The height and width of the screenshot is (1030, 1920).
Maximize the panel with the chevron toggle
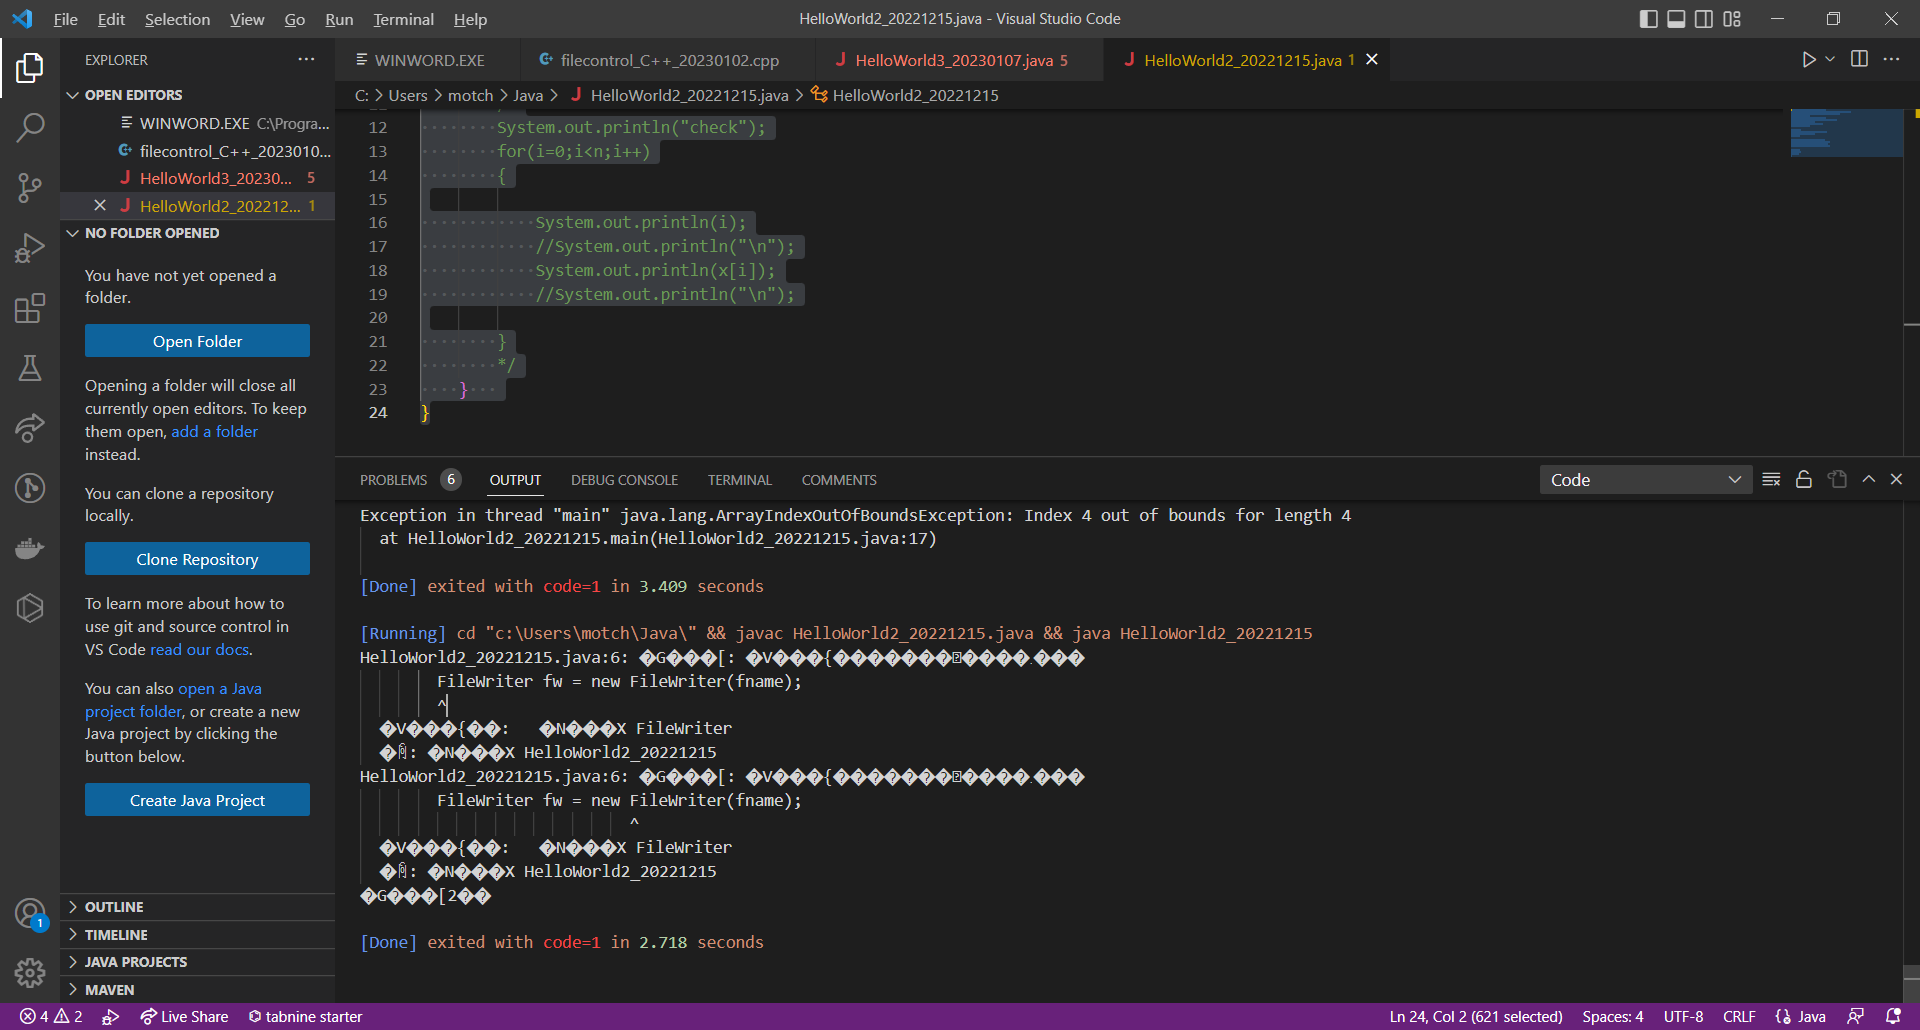click(1868, 479)
